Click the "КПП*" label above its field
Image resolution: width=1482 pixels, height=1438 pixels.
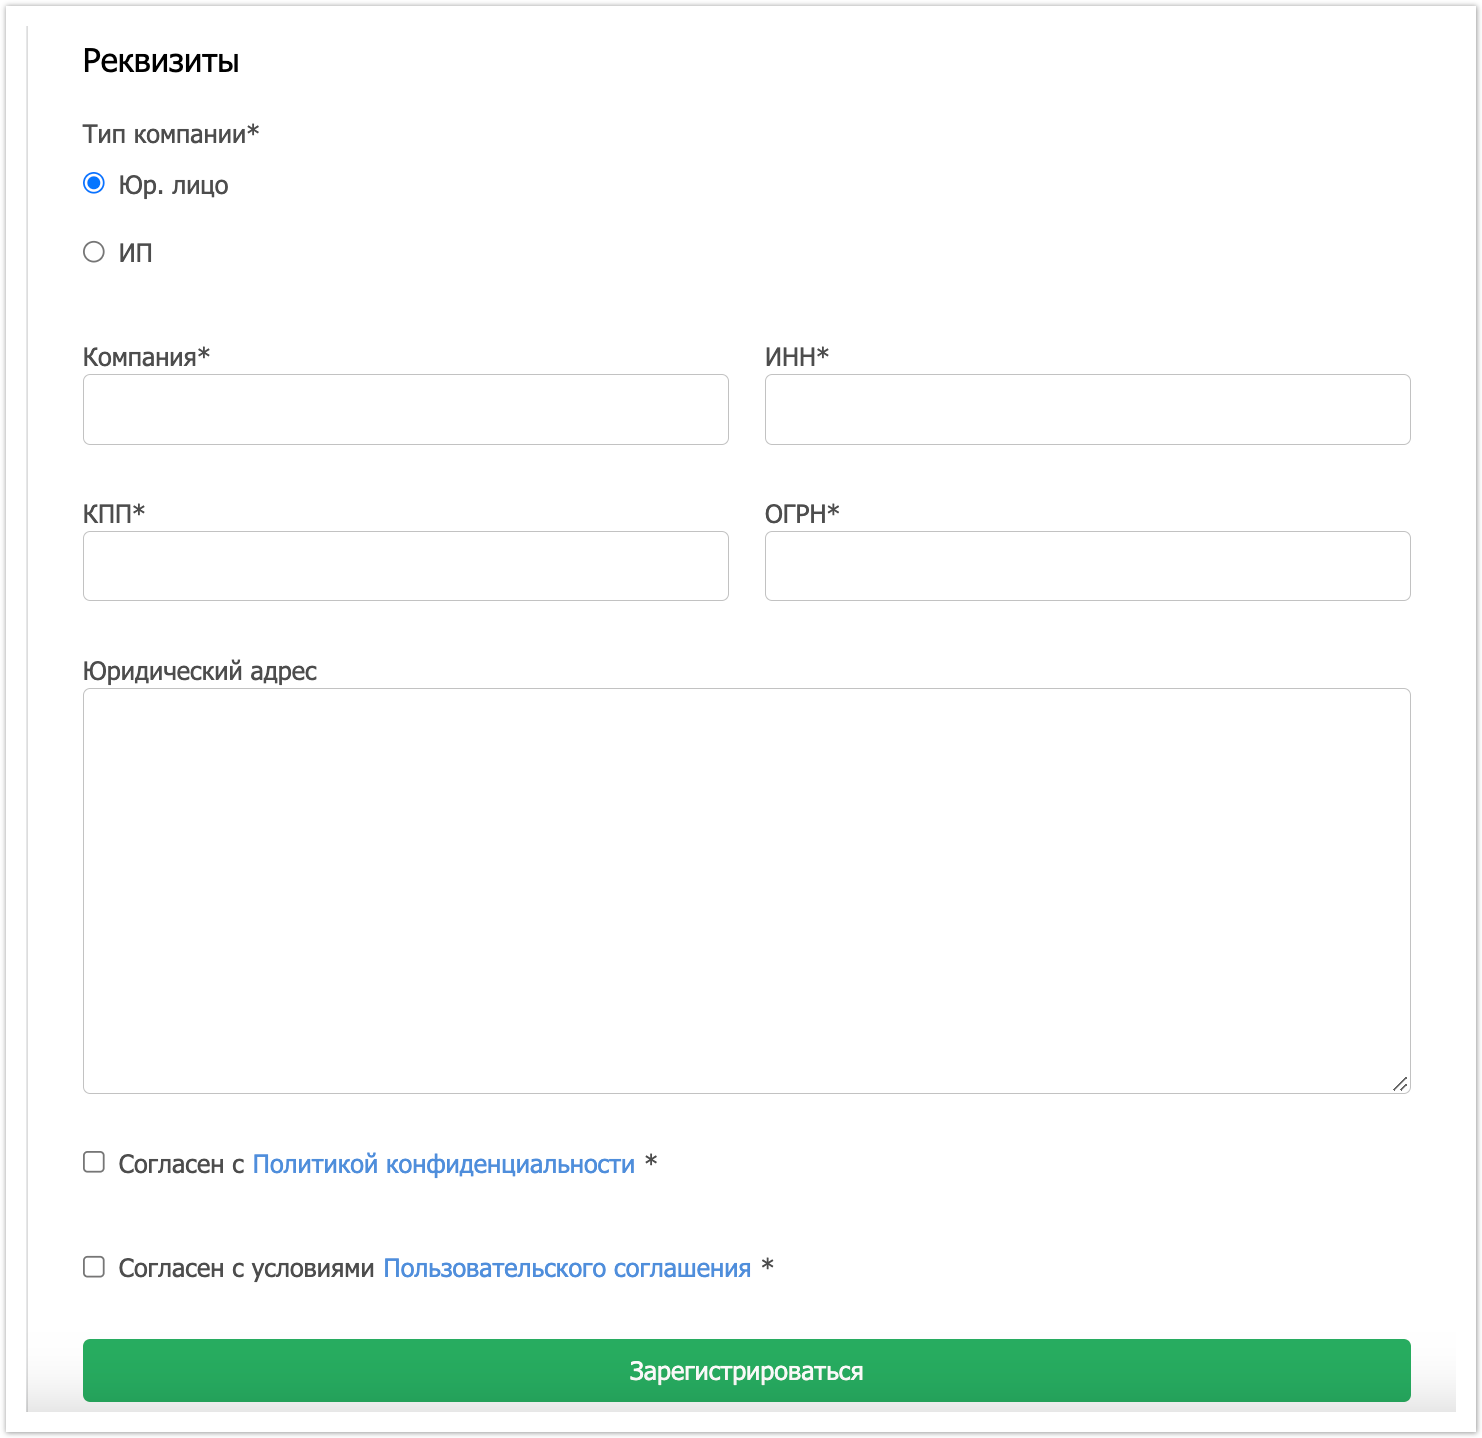[114, 514]
